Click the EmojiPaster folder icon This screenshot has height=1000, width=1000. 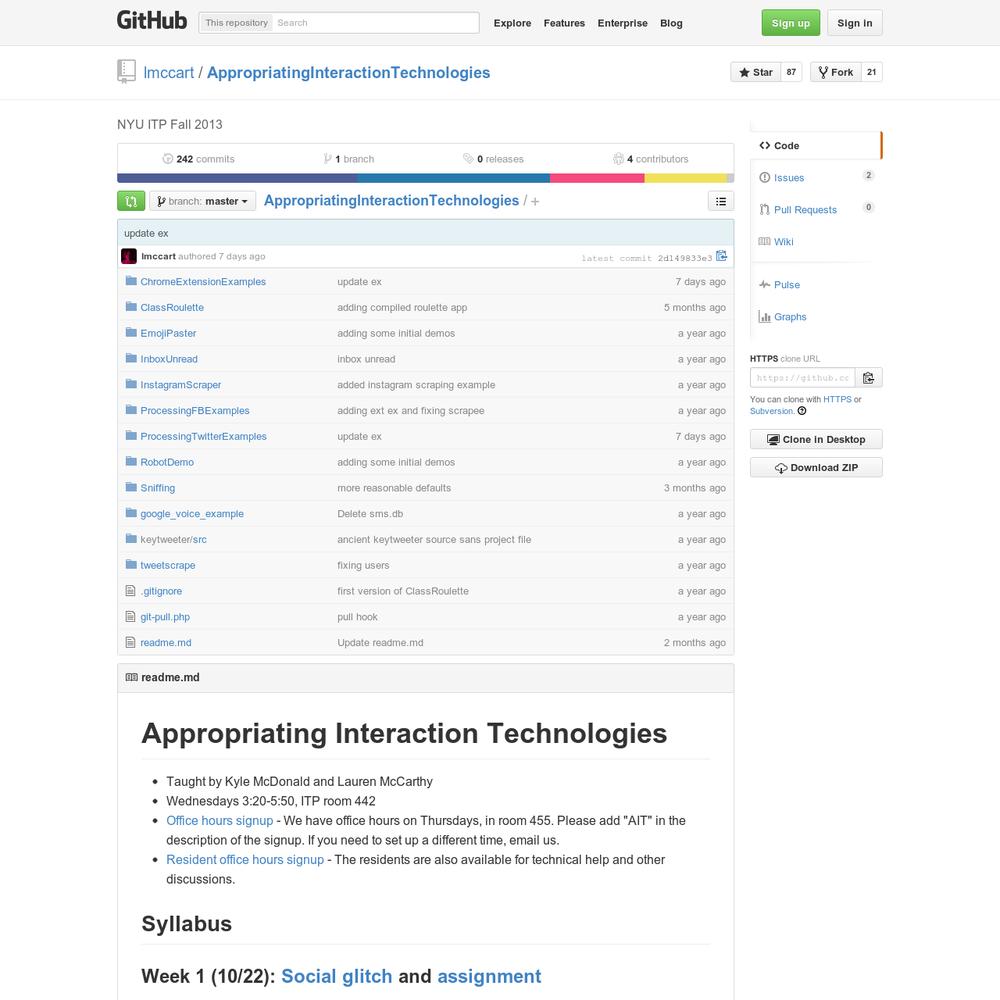click(x=131, y=333)
